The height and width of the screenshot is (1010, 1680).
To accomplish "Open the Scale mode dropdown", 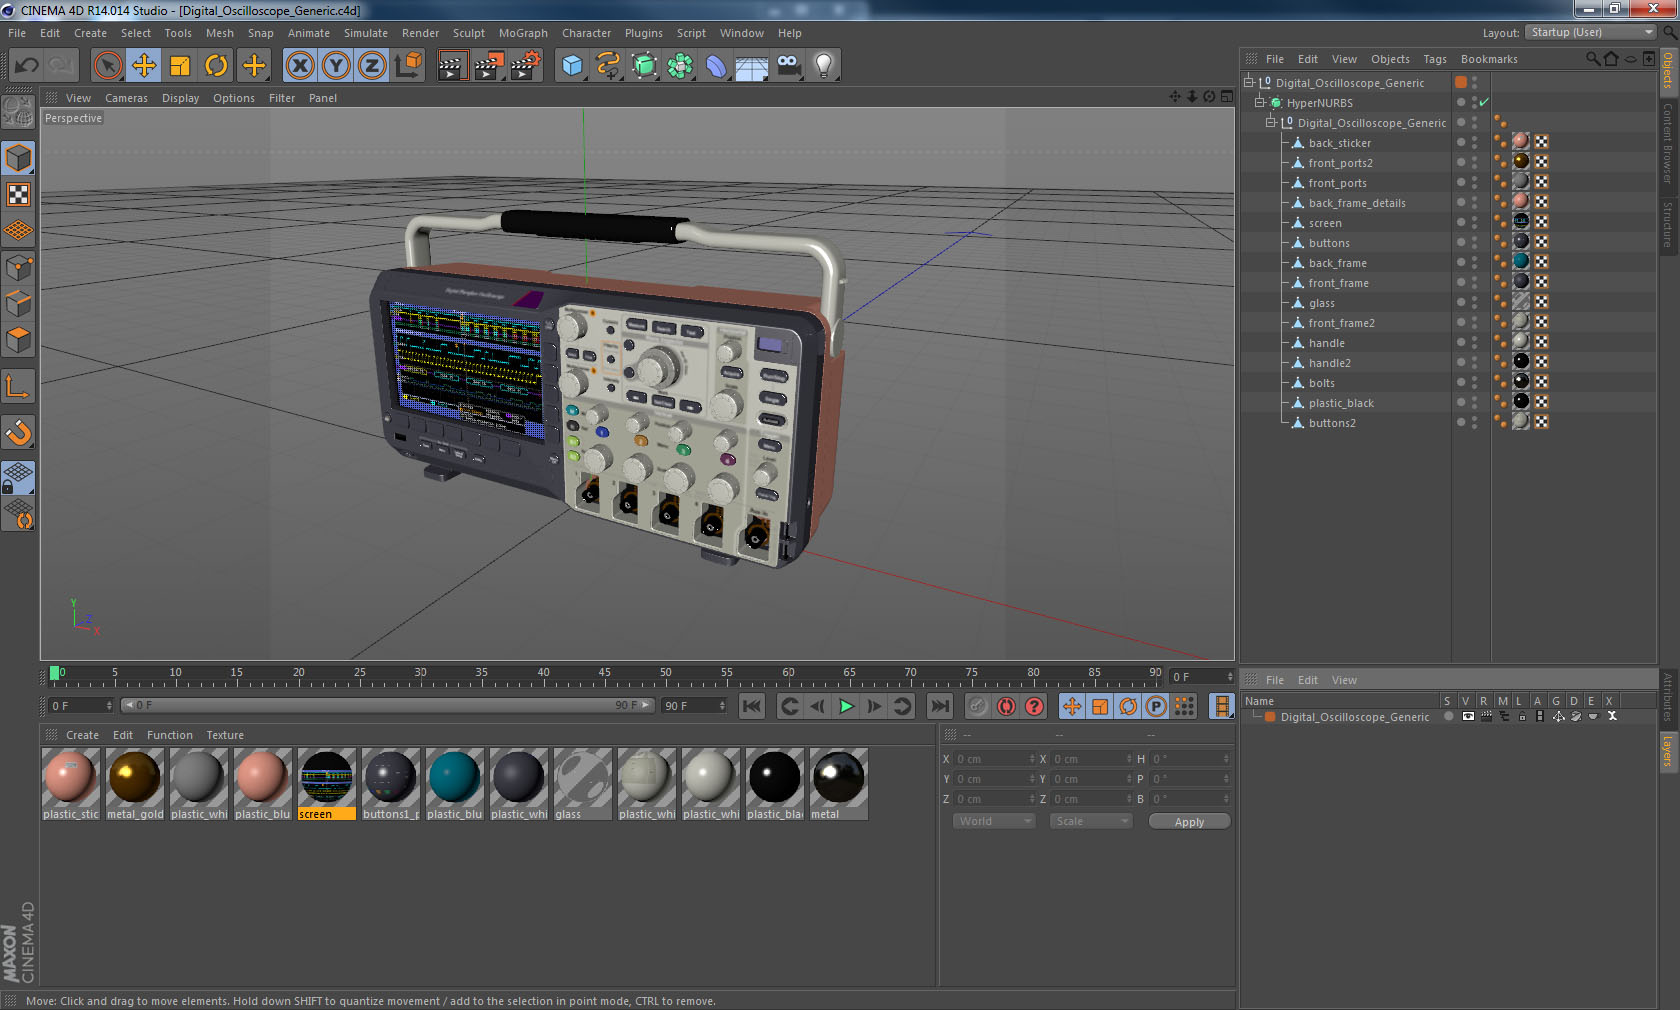I will pyautogui.click(x=1090, y=821).
